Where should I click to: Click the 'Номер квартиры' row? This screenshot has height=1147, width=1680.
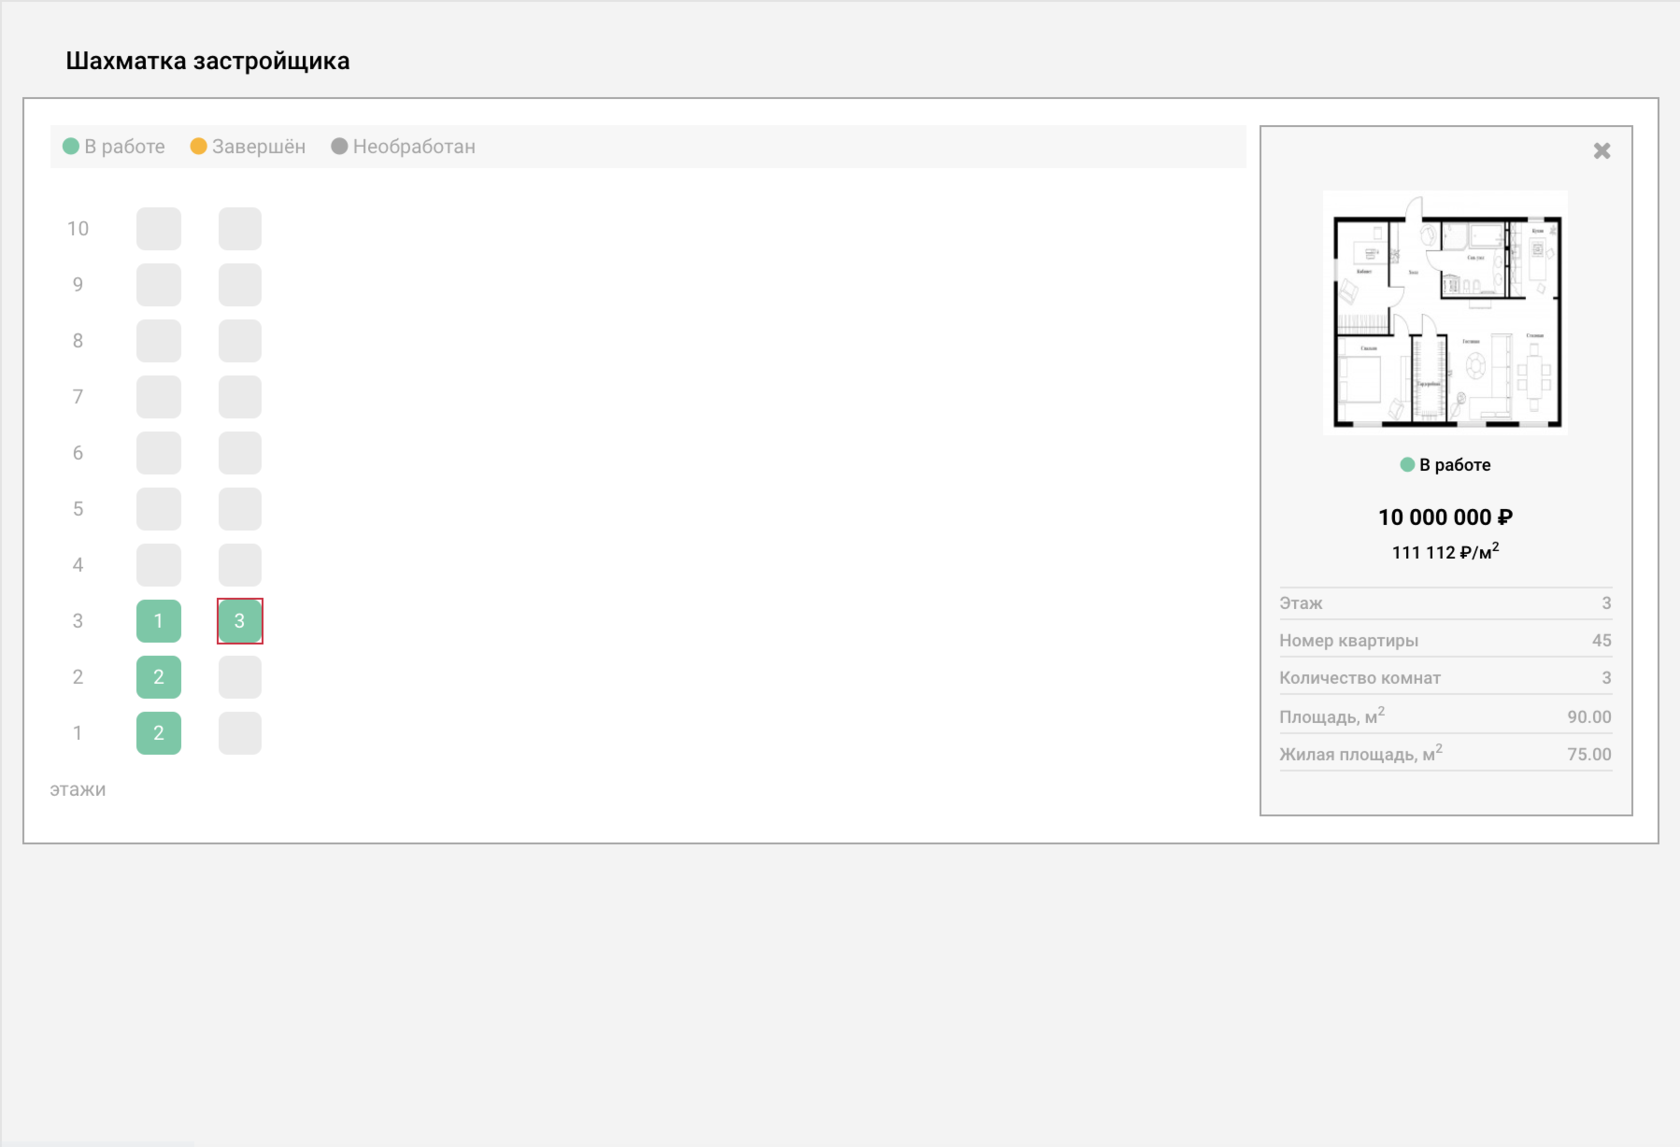pyautogui.click(x=1445, y=640)
